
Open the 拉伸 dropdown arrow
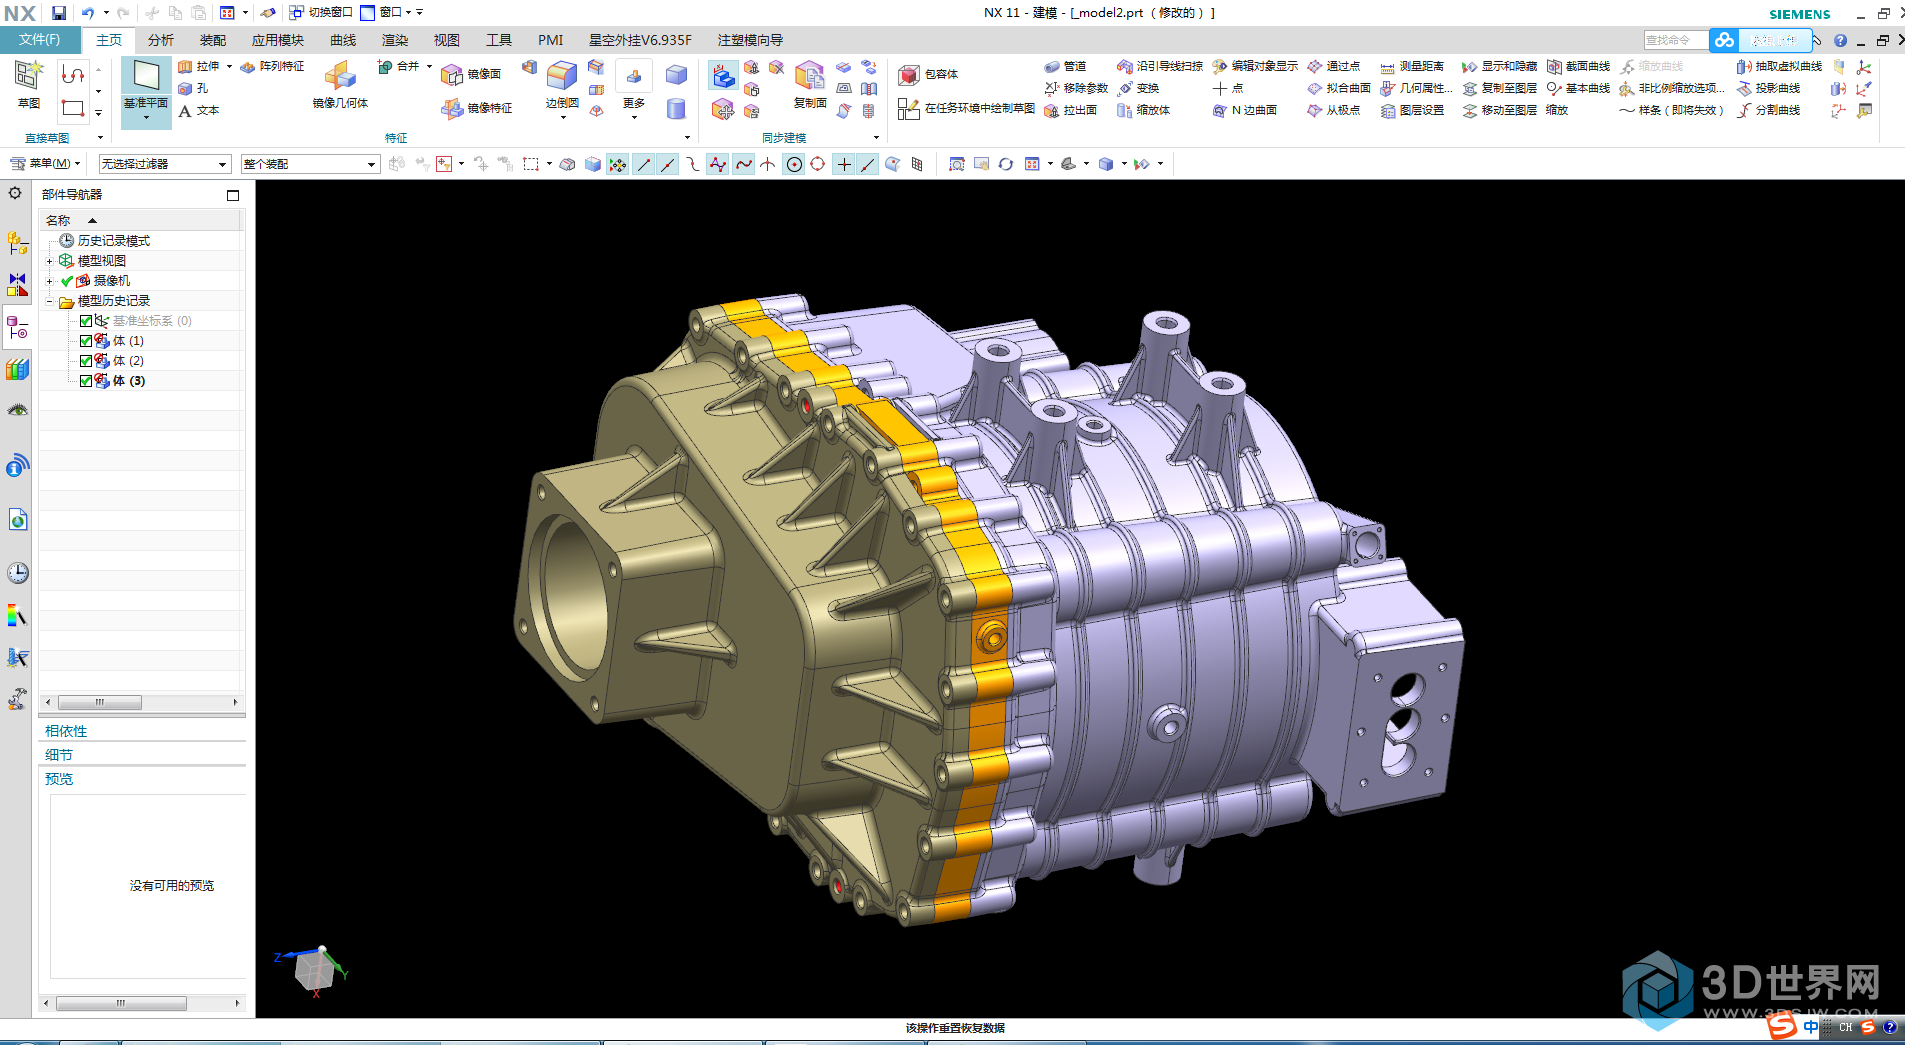point(229,66)
